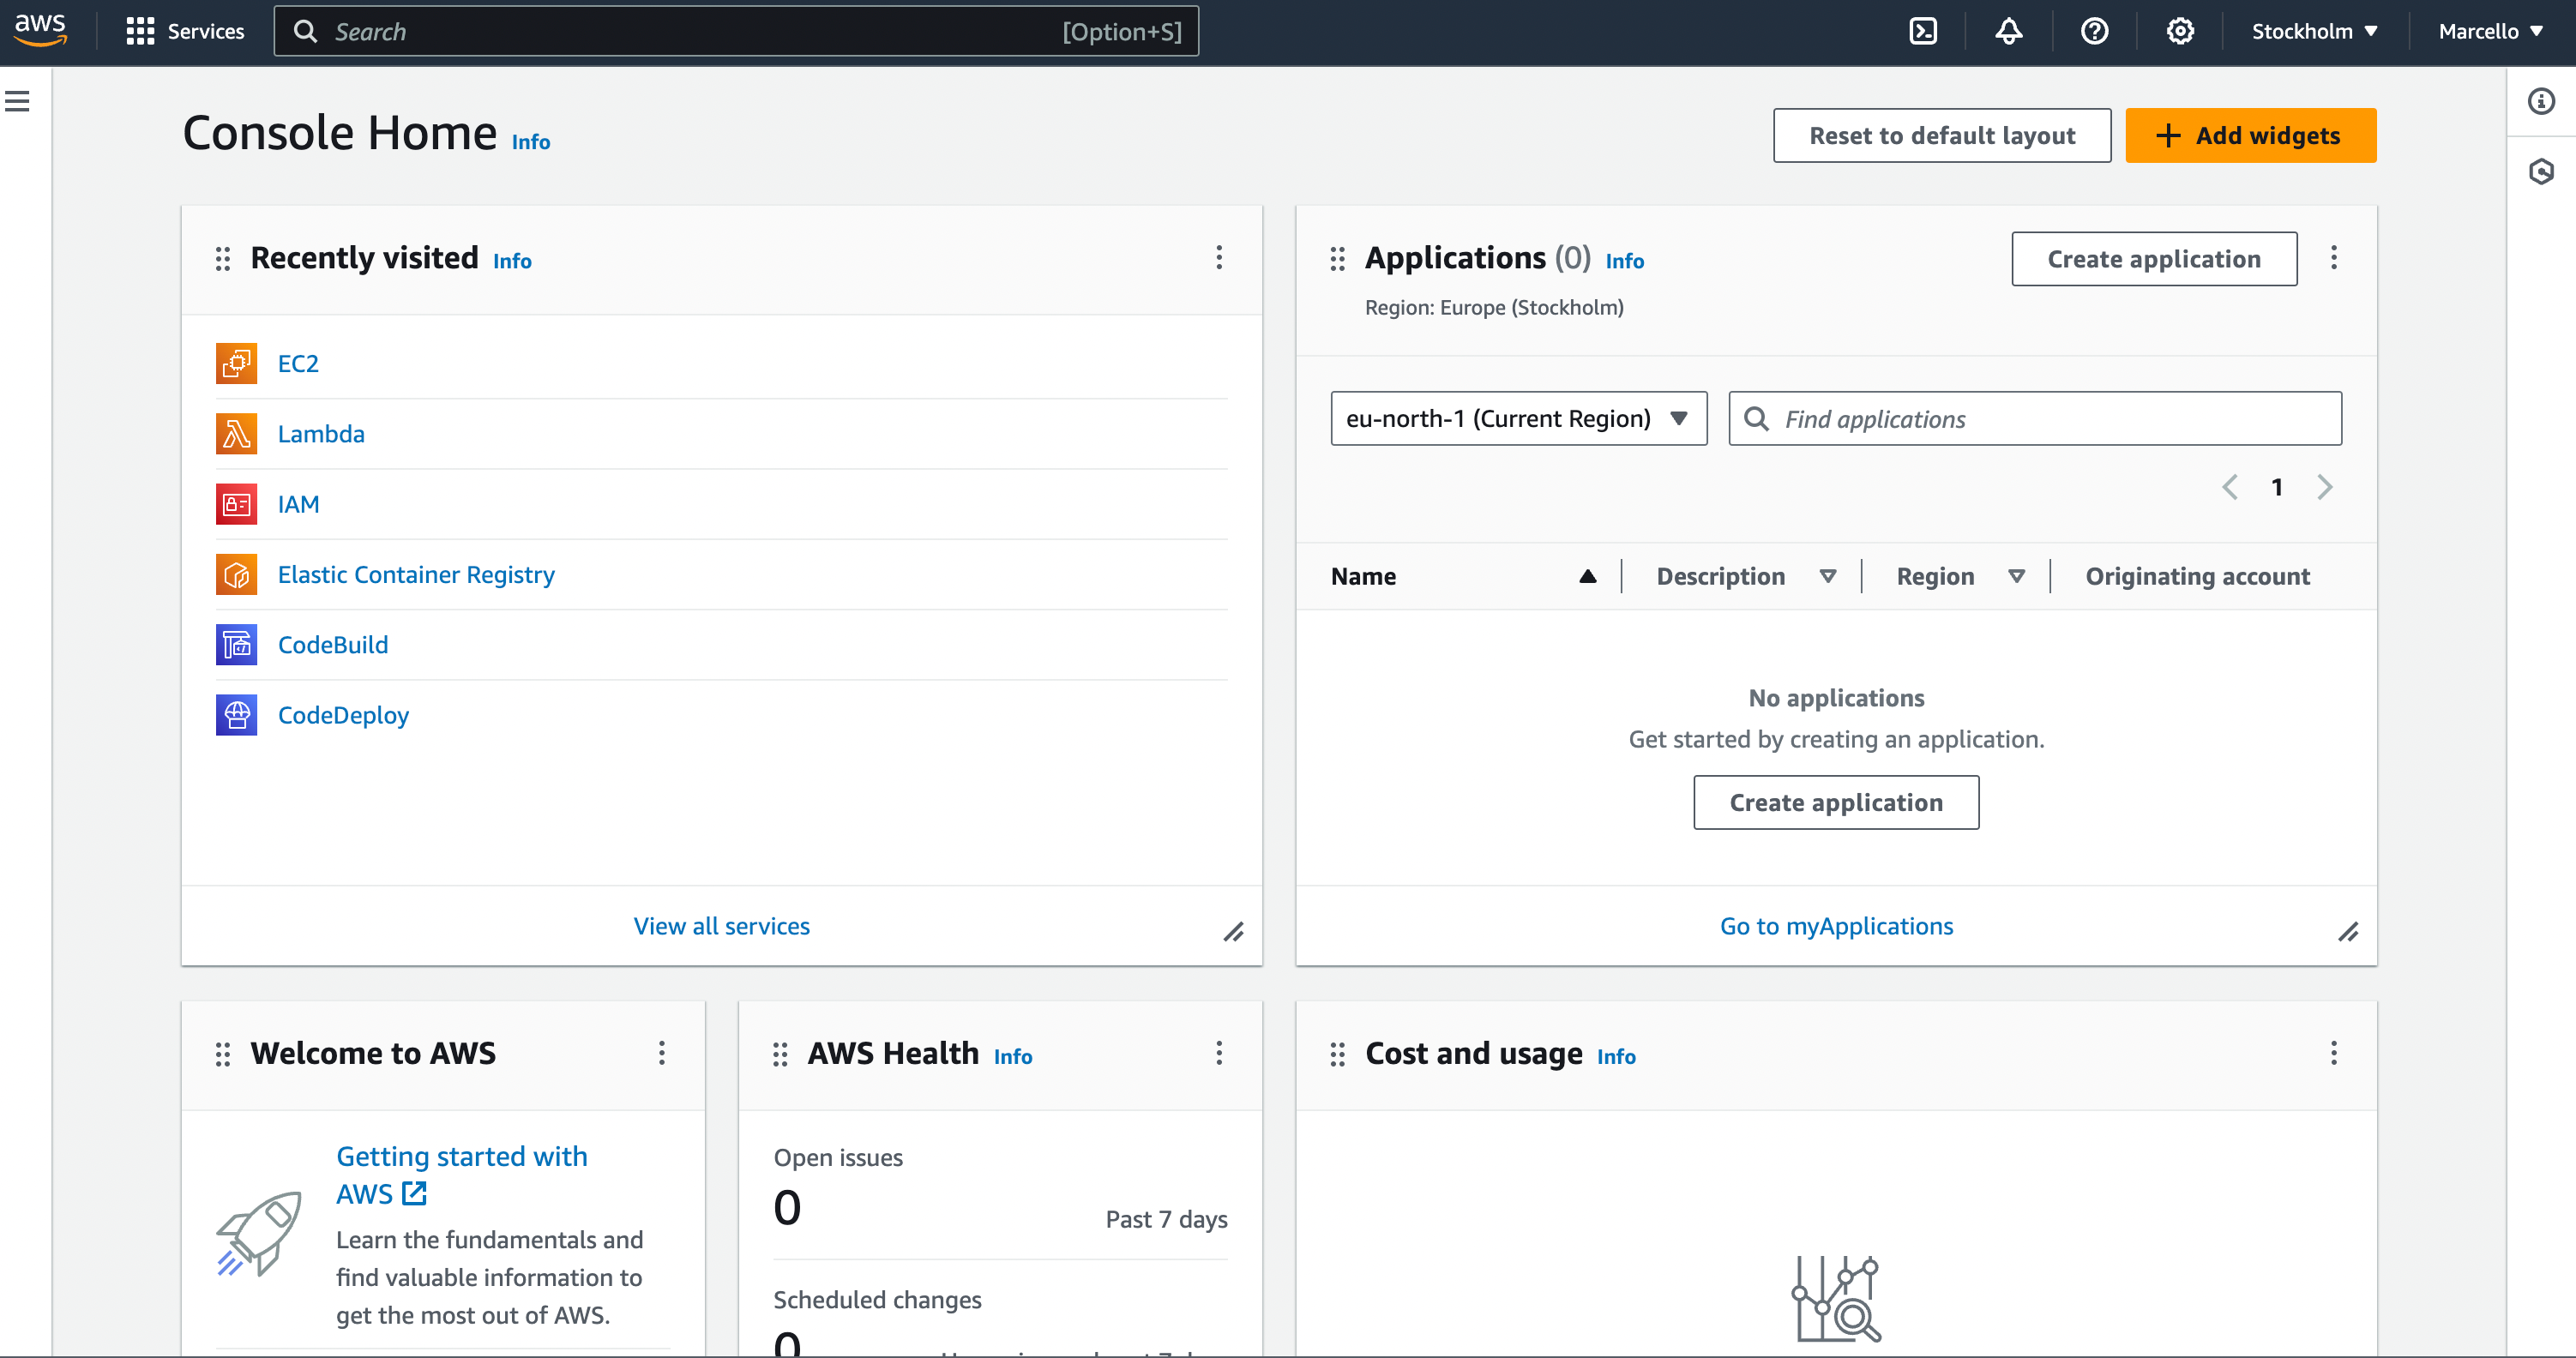The height and width of the screenshot is (1358, 2576).
Task: Go to next applications page
Action: pos(2324,487)
